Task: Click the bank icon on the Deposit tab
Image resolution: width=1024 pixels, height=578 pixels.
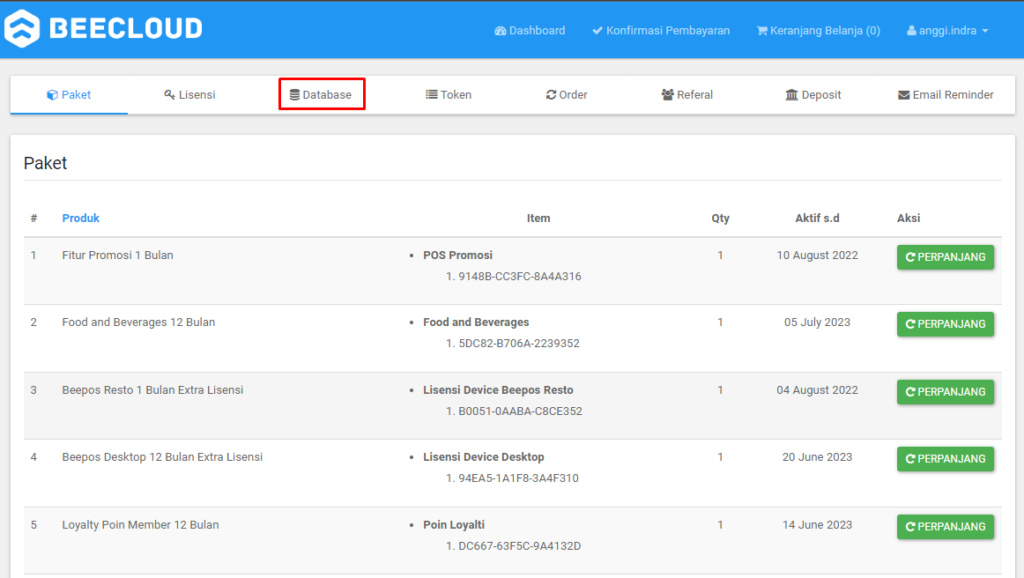Action: (791, 94)
